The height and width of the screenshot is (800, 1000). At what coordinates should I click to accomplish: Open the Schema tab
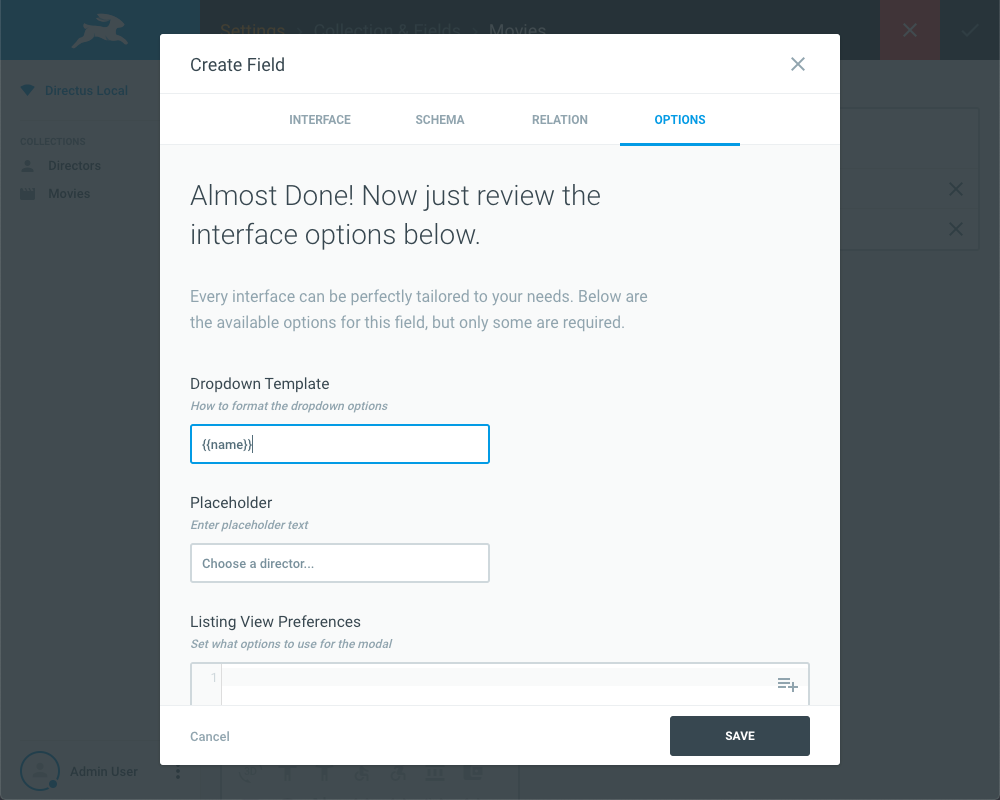click(x=439, y=120)
